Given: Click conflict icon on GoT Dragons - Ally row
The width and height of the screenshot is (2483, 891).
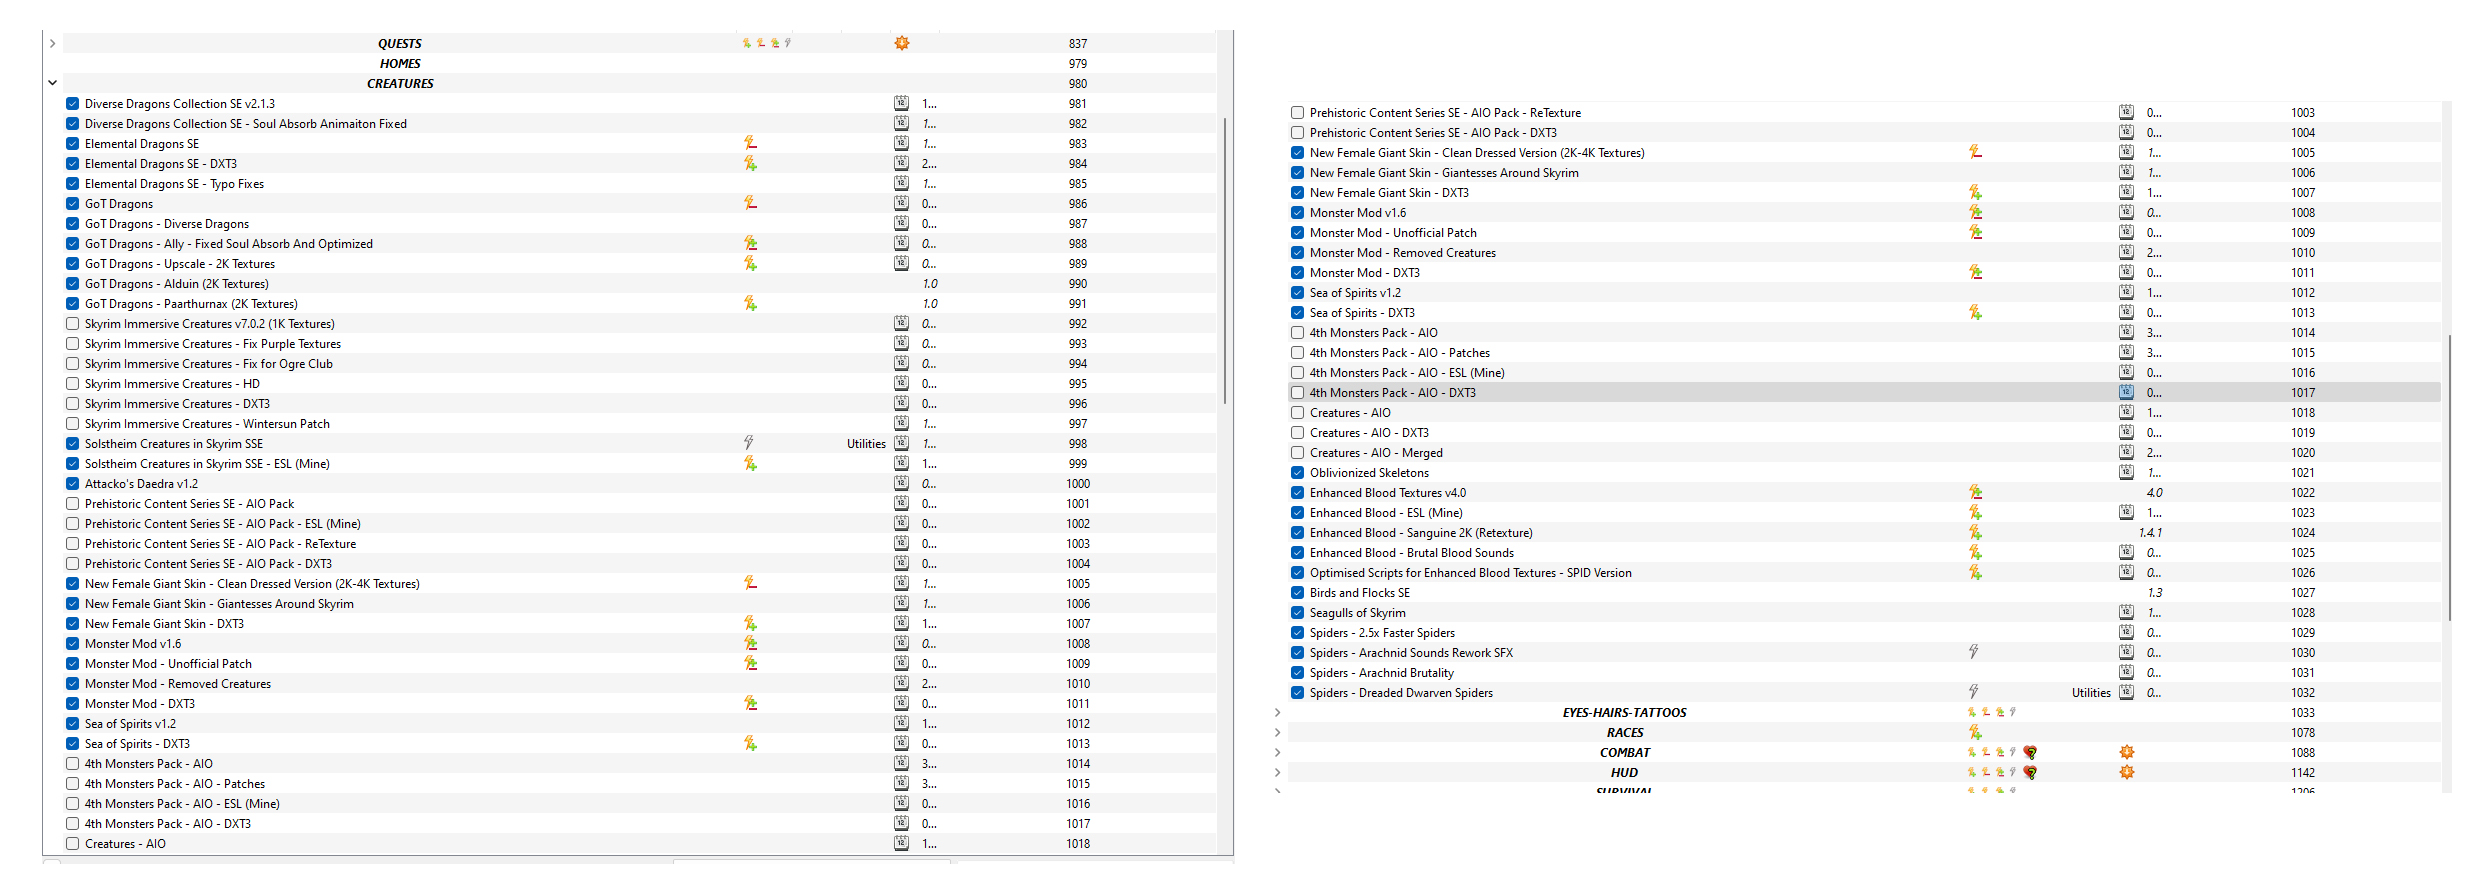Looking at the screenshot, I should [x=750, y=244].
